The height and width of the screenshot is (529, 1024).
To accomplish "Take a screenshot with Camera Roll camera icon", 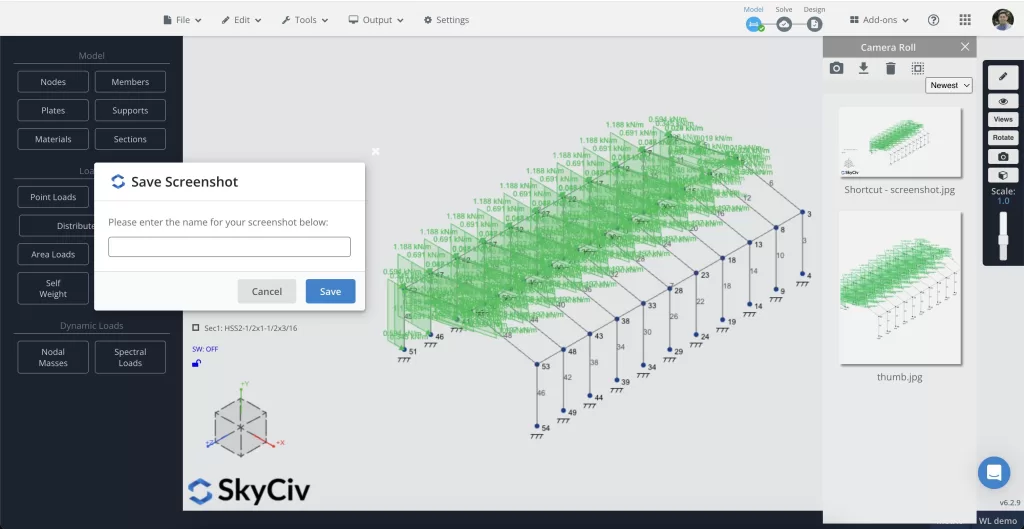I will coord(836,68).
